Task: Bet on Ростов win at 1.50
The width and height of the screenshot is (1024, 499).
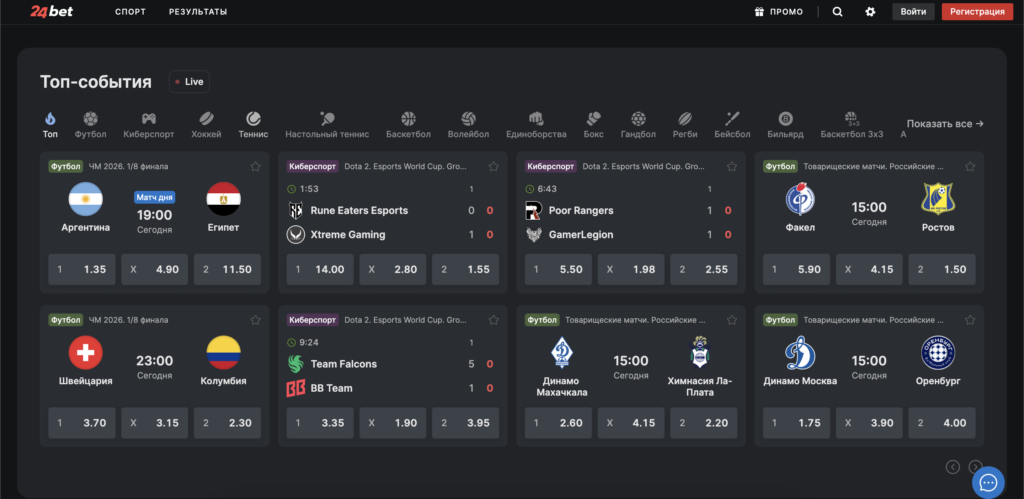Action: tap(942, 269)
